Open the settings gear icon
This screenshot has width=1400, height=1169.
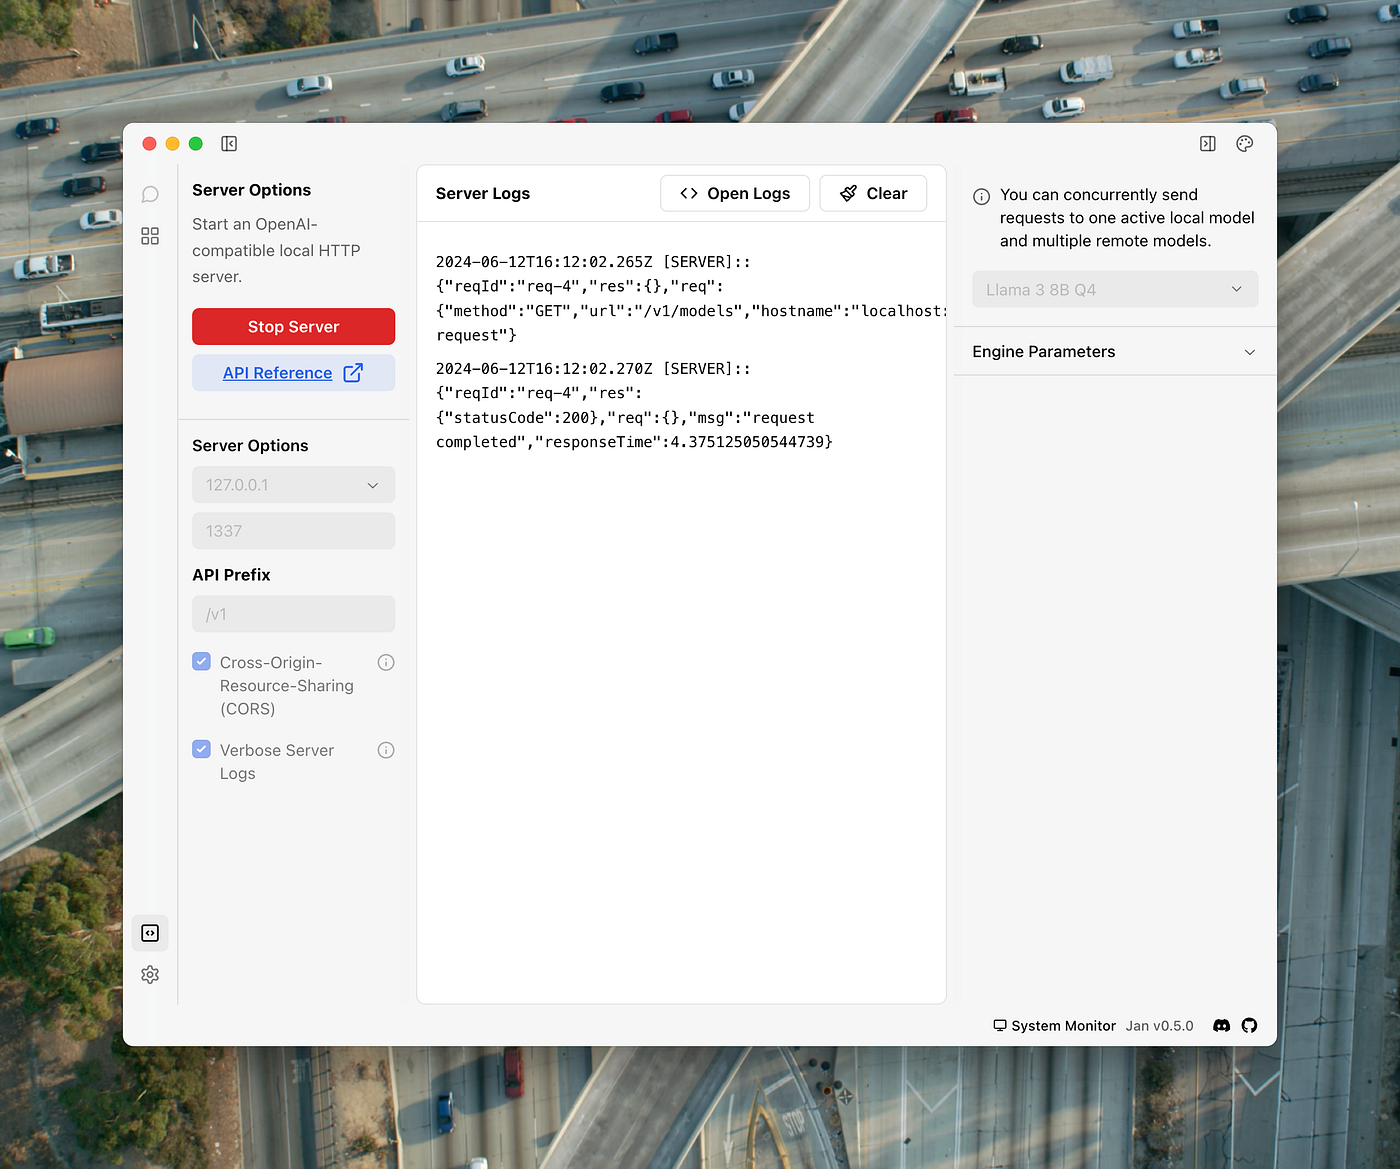[150, 975]
